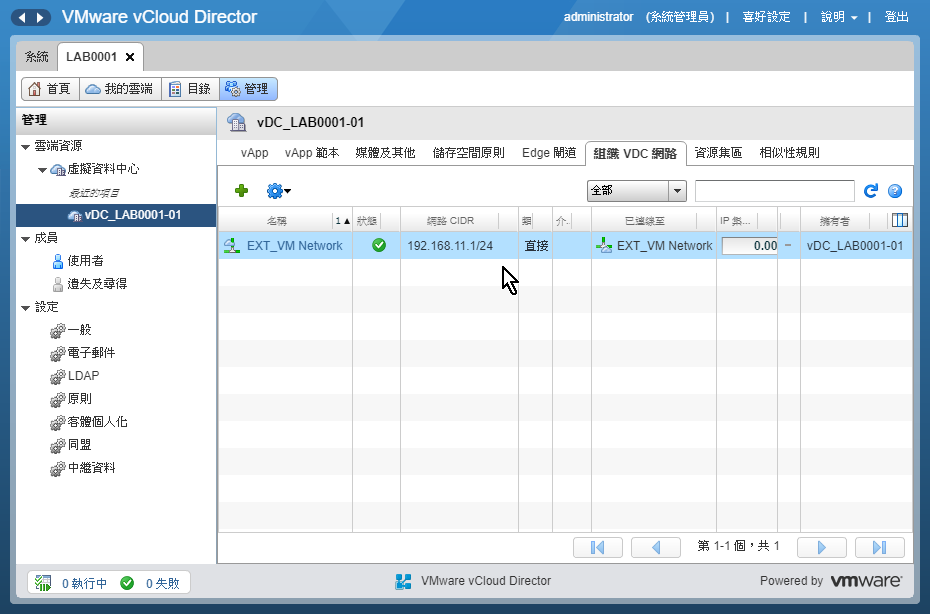This screenshot has width=930, height=614.
Task: Click EXT_VM Network in 已連線至 column
Action: click(664, 246)
